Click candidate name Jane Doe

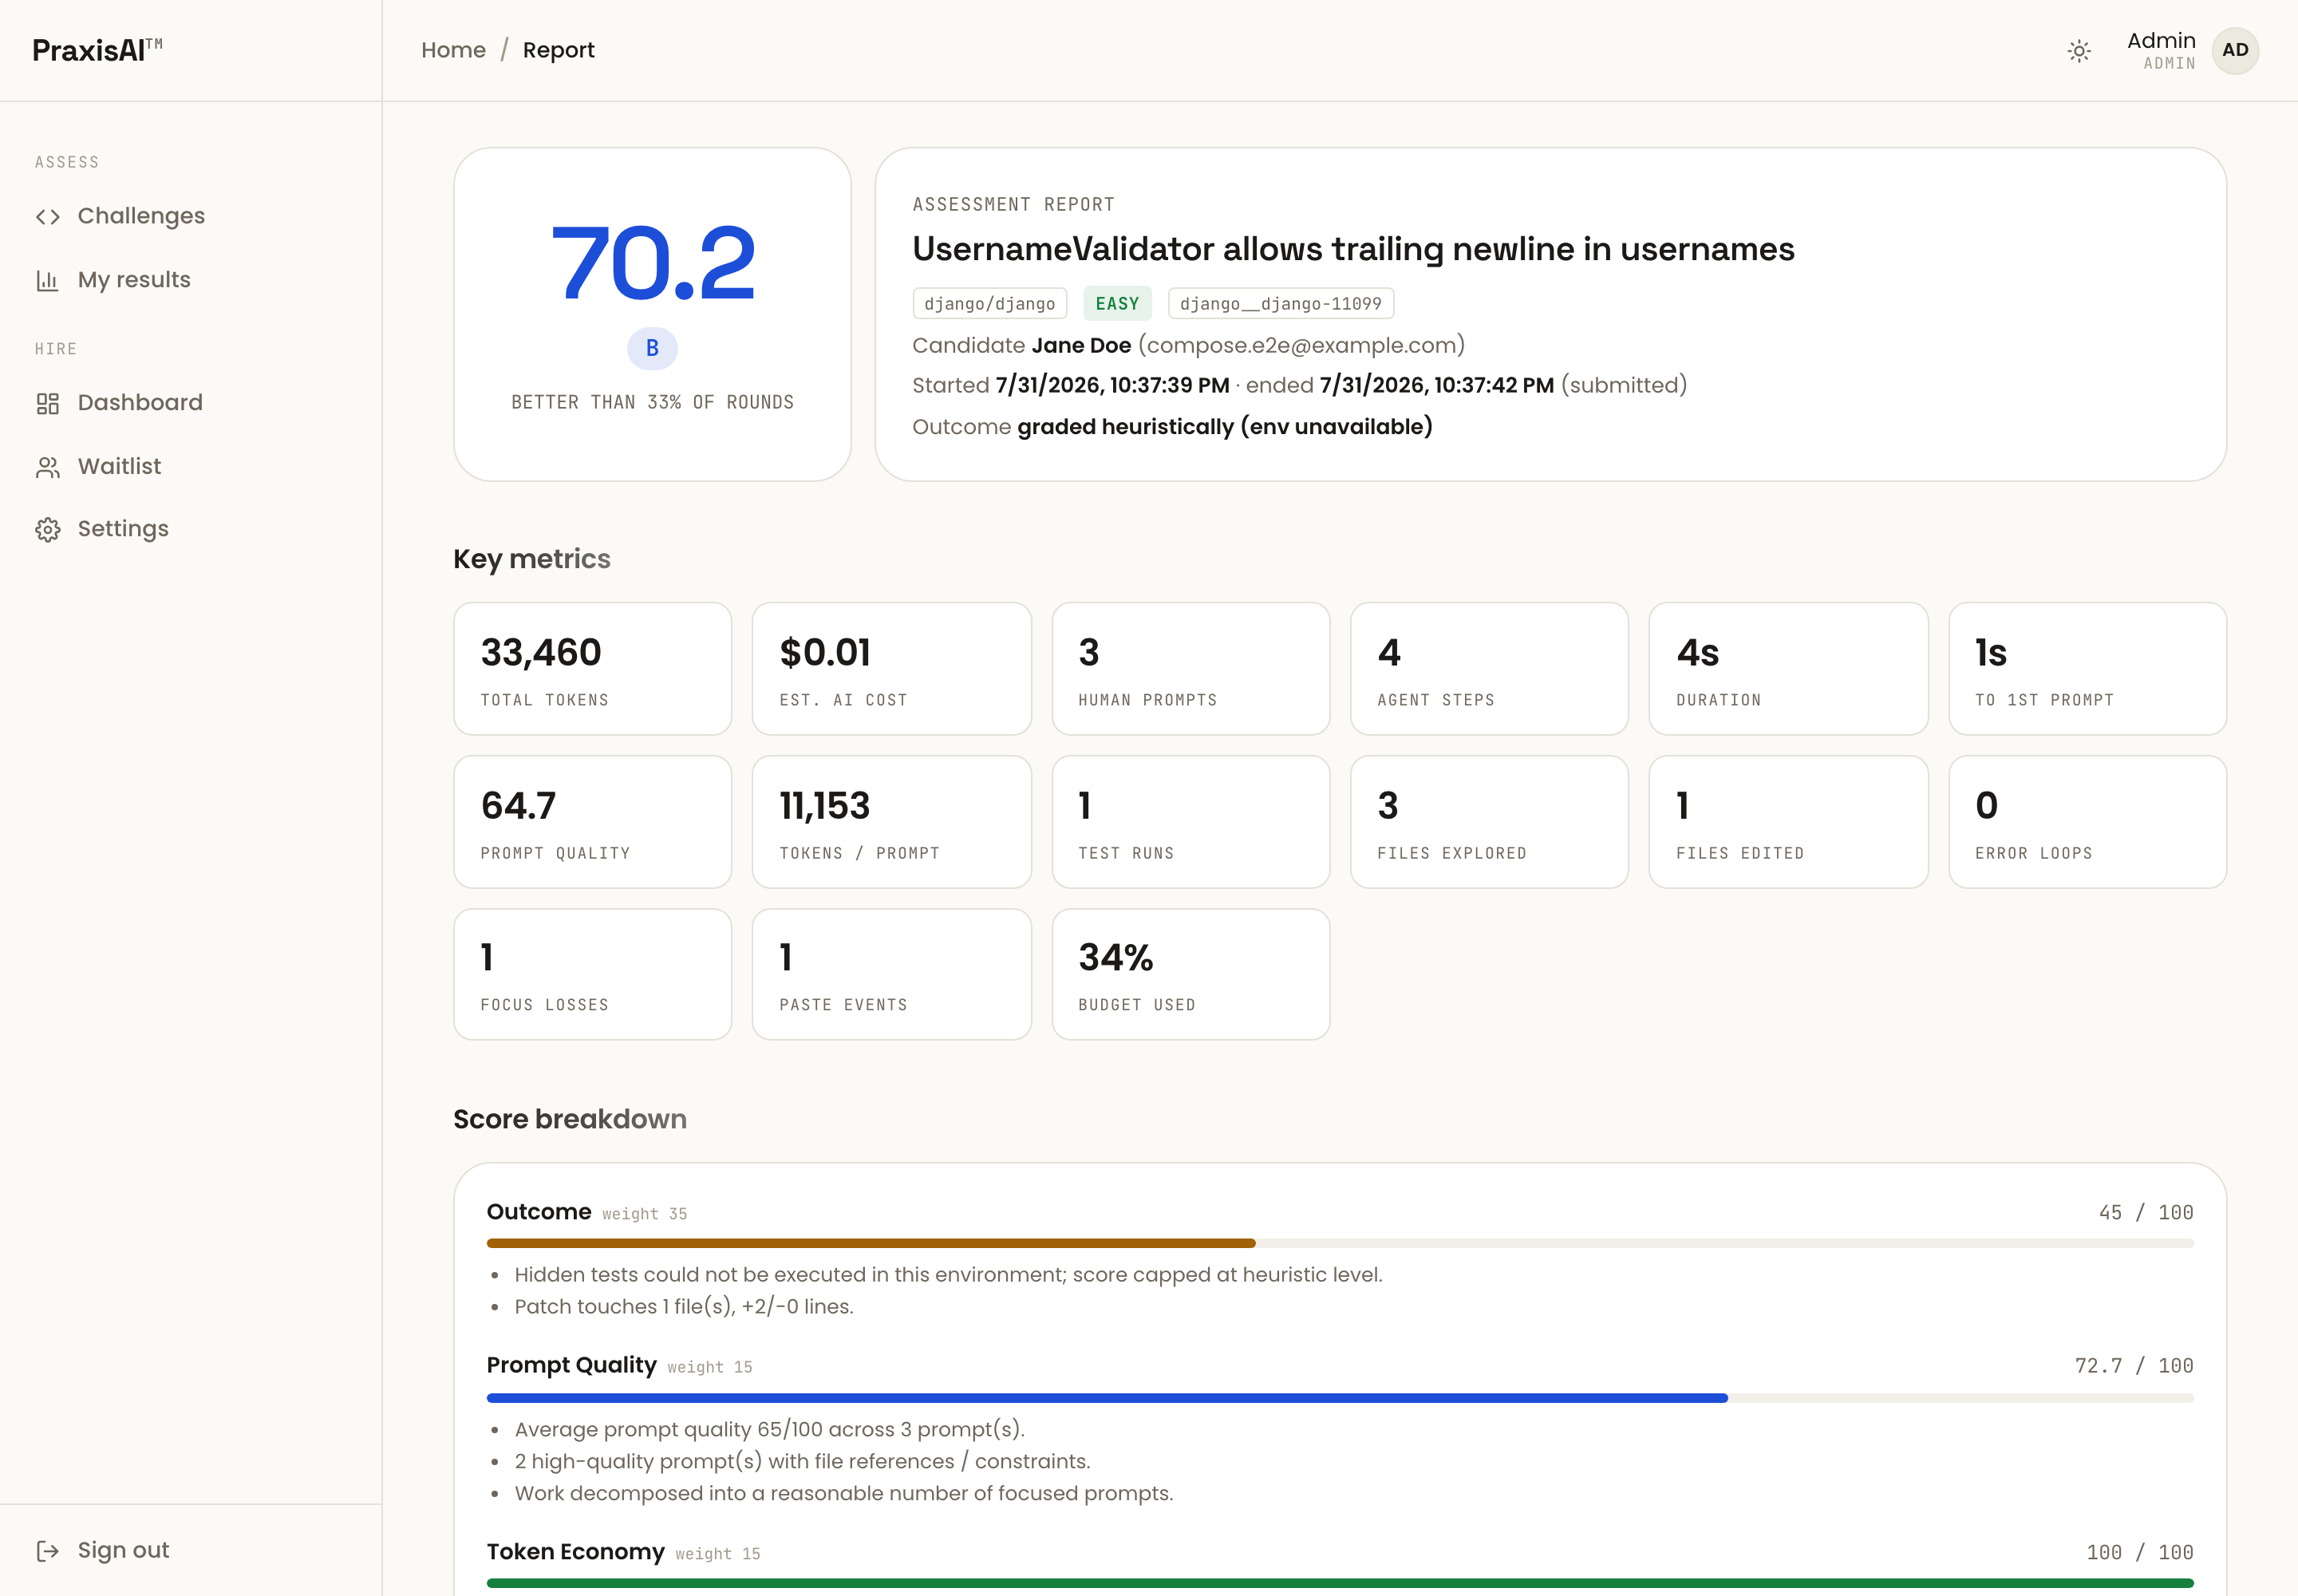point(1081,345)
